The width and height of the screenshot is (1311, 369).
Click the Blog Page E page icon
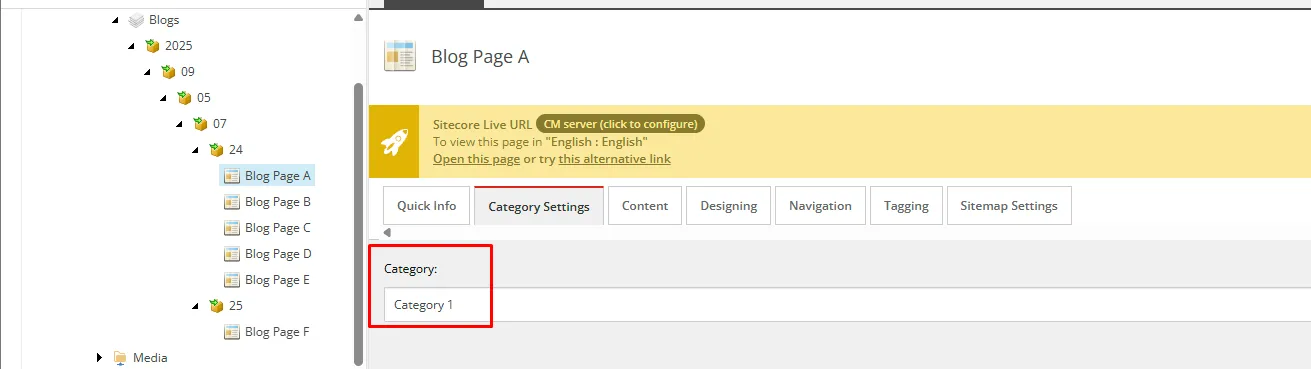click(232, 280)
